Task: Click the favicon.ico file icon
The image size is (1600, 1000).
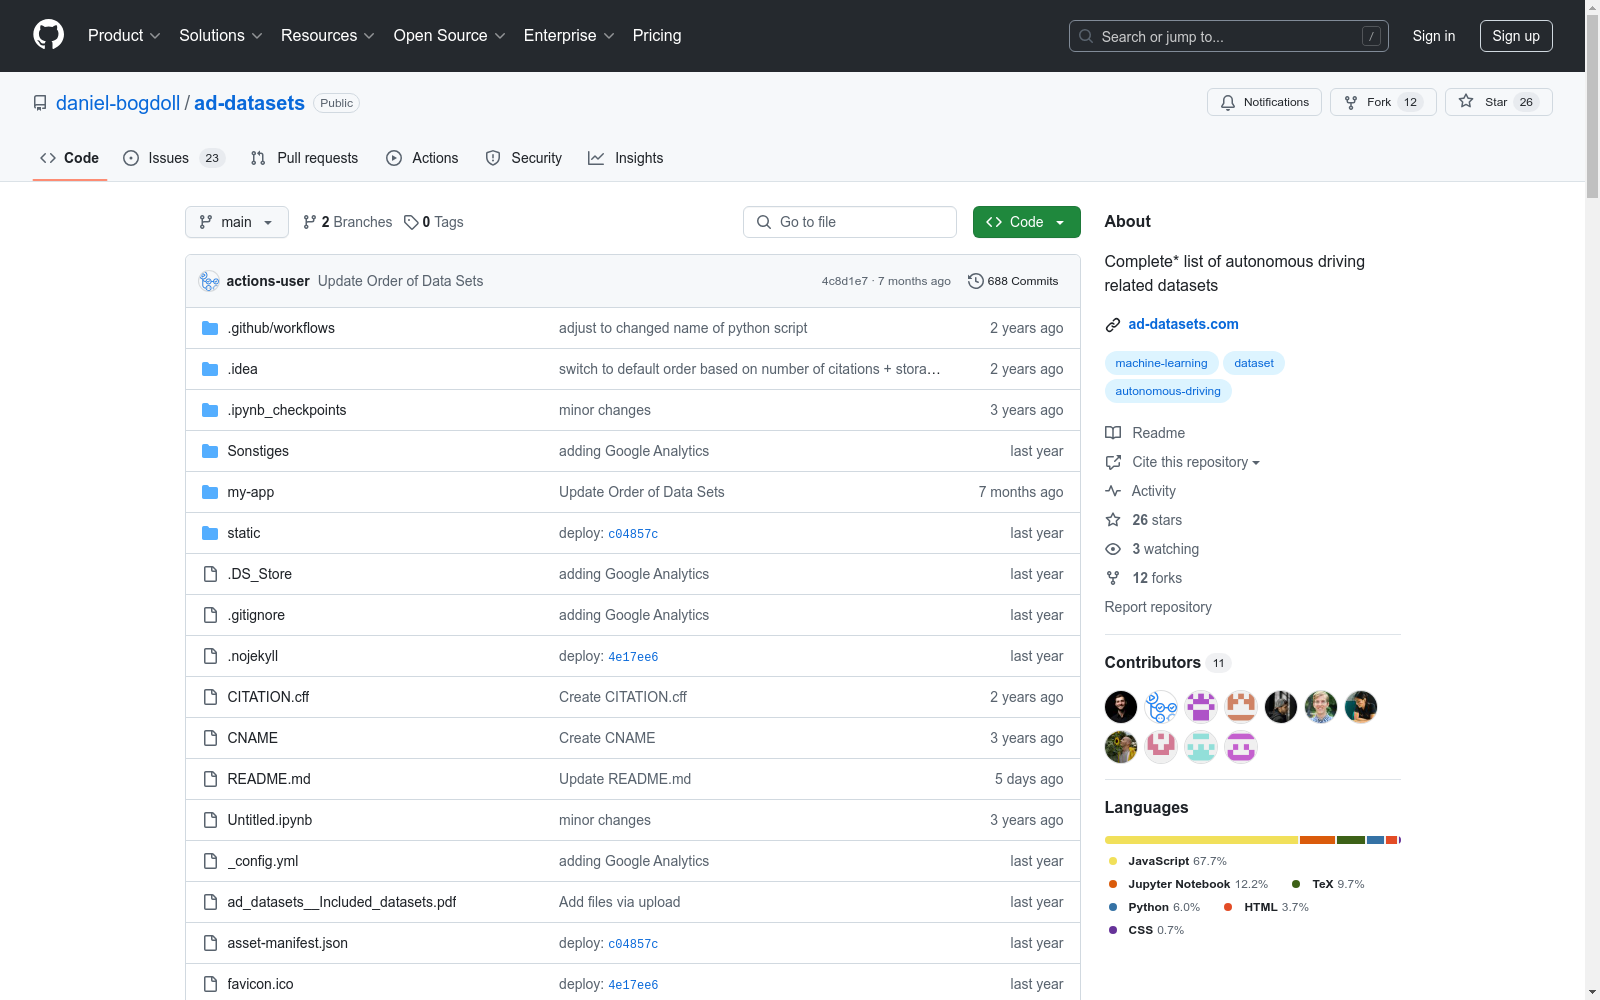Action: [x=210, y=984]
